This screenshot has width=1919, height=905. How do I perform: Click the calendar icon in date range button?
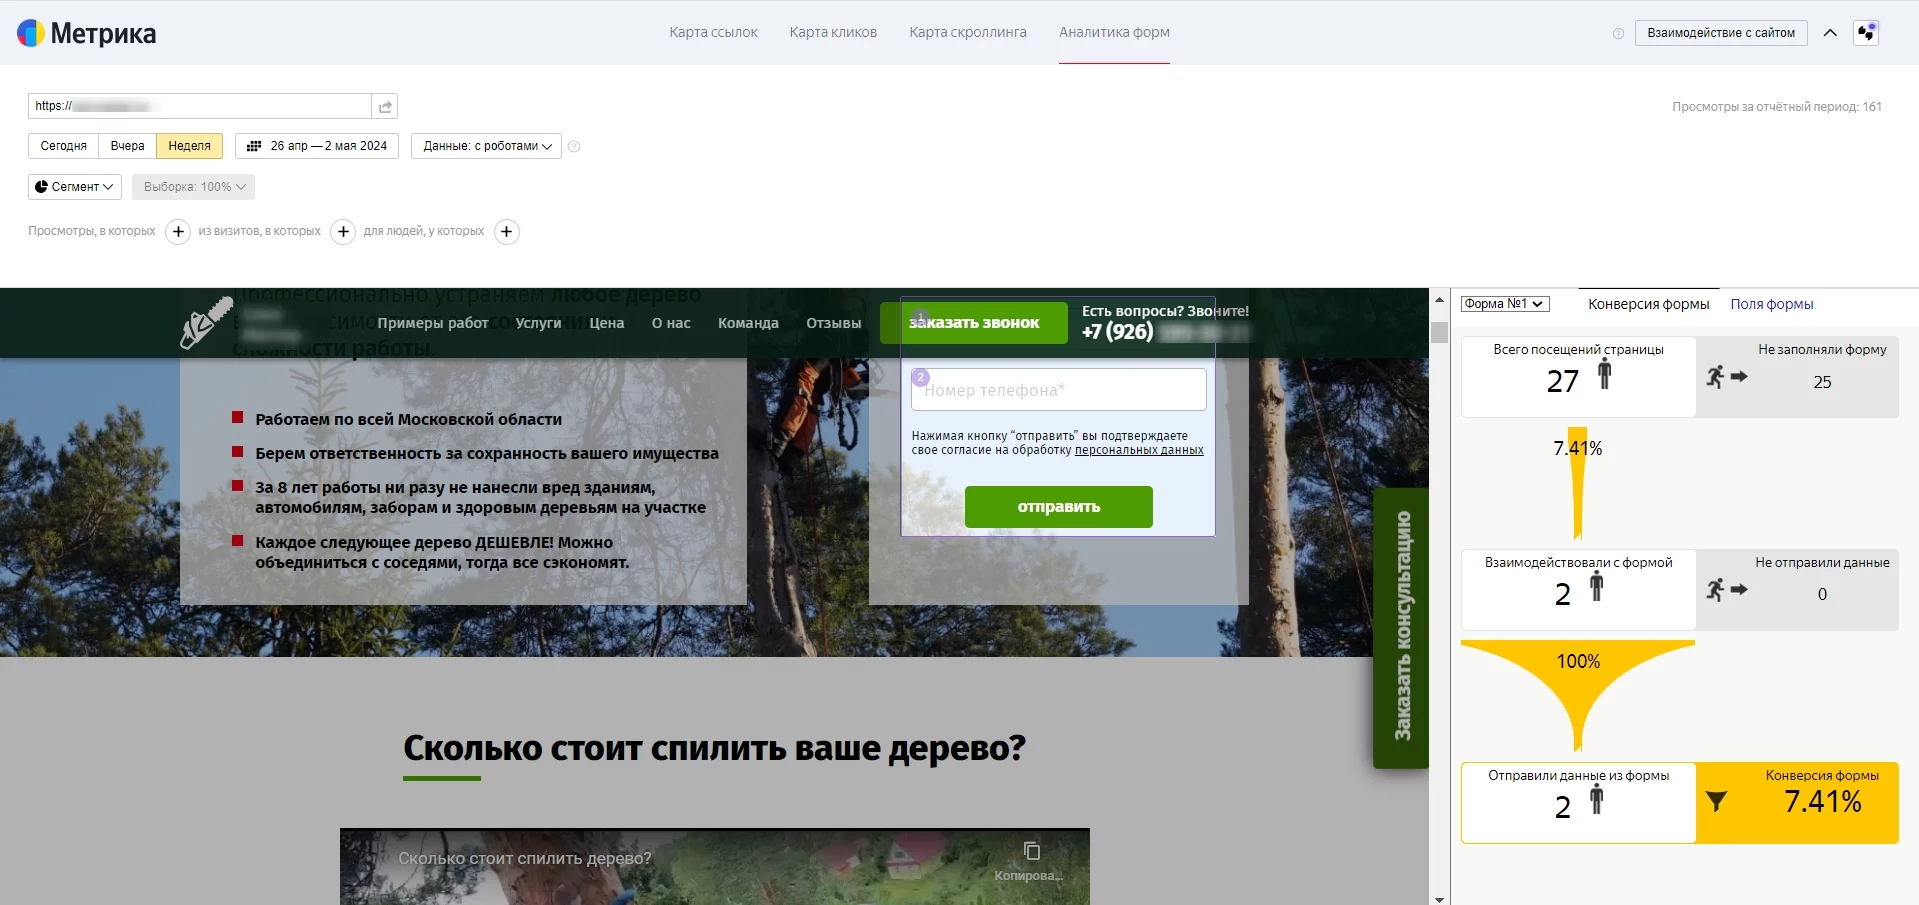(x=254, y=146)
